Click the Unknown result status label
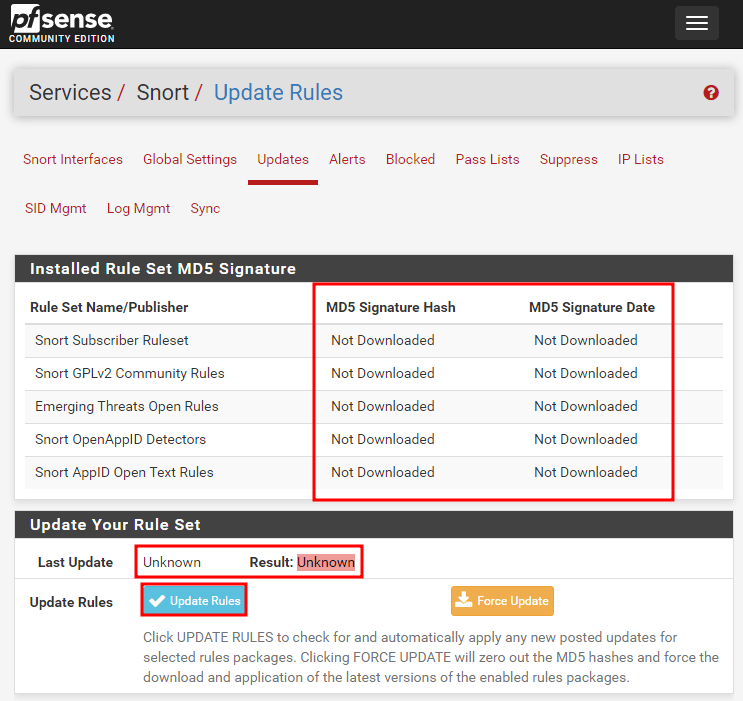 pyautogui.click(x=325, y=562)
